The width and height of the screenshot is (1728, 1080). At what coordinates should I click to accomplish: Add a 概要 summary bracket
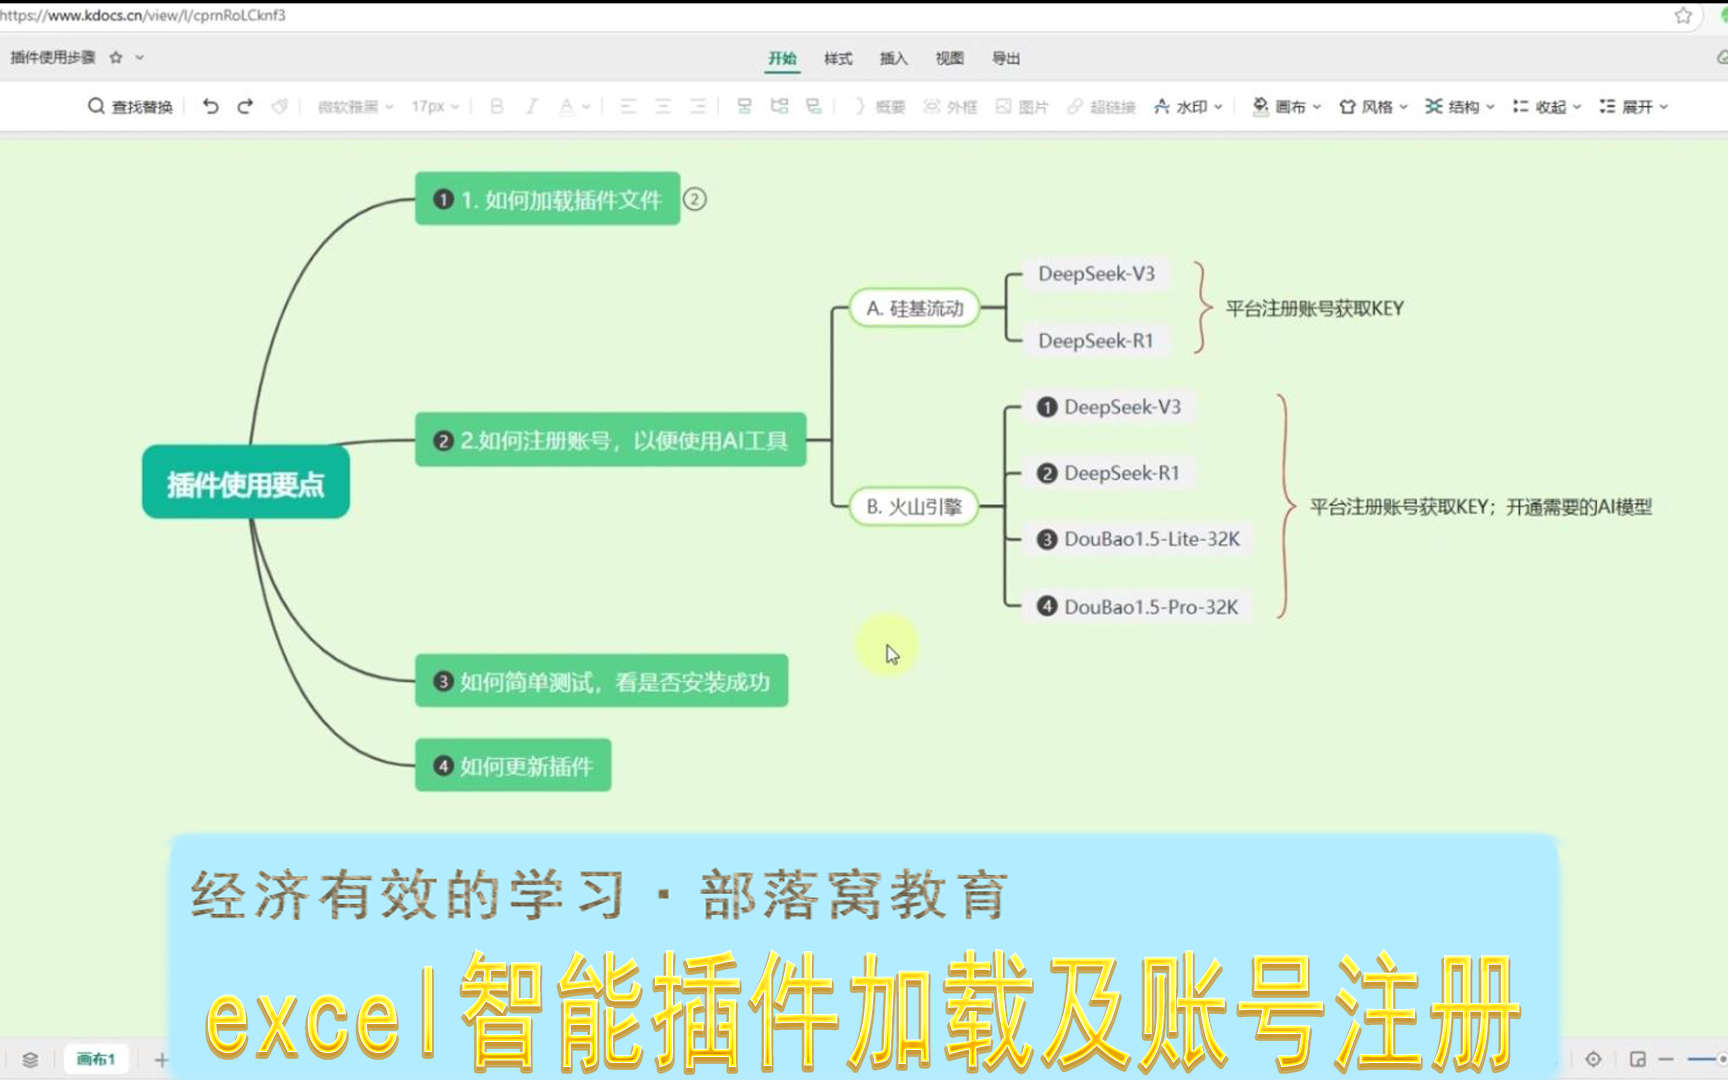coord(880,106)
